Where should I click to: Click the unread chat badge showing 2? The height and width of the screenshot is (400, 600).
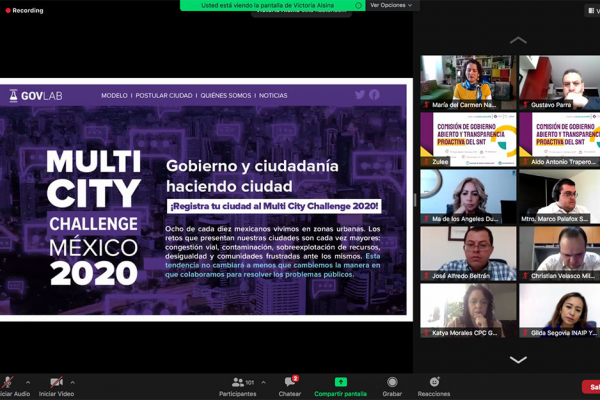pos(295,379)
